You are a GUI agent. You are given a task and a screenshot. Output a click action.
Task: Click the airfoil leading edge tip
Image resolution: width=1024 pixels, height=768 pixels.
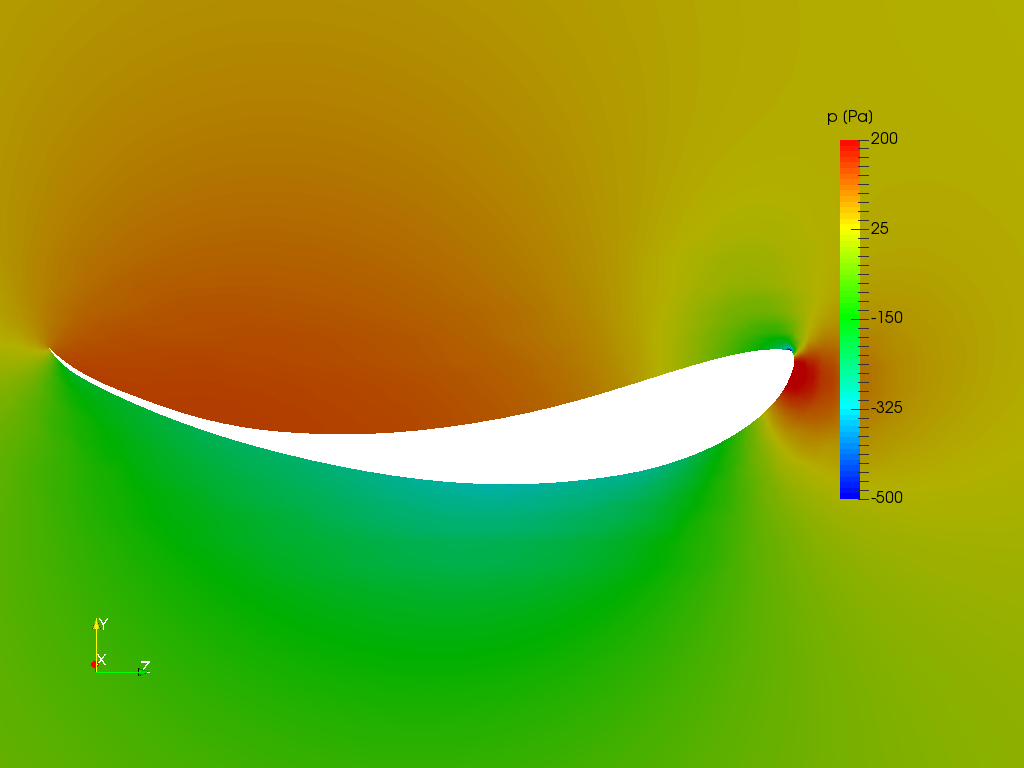coord(52,350)
